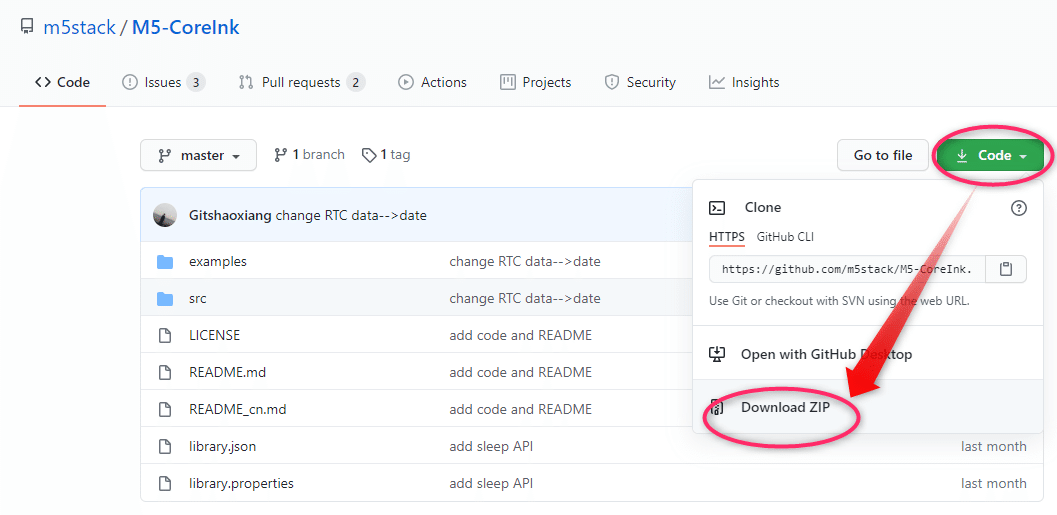
Task: Click the branch icon beside 1 branch
Action: [x=281, y=155]
